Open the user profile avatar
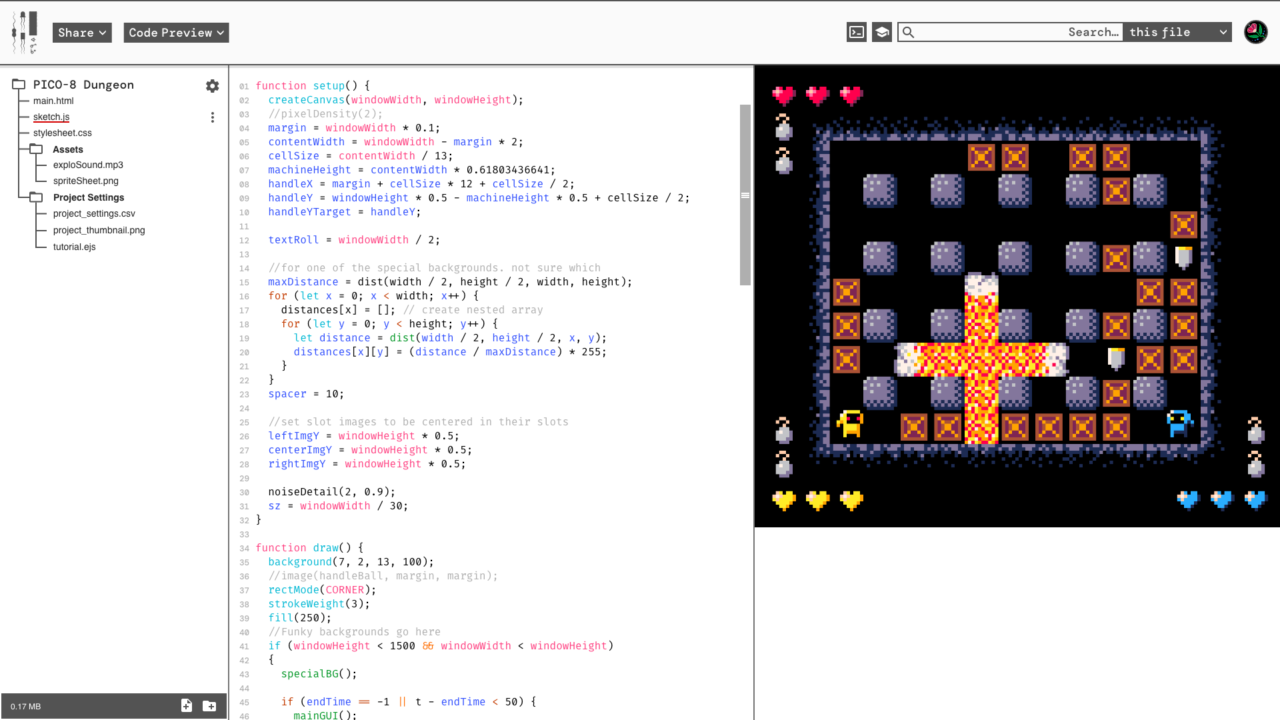 click(1255, 32)
